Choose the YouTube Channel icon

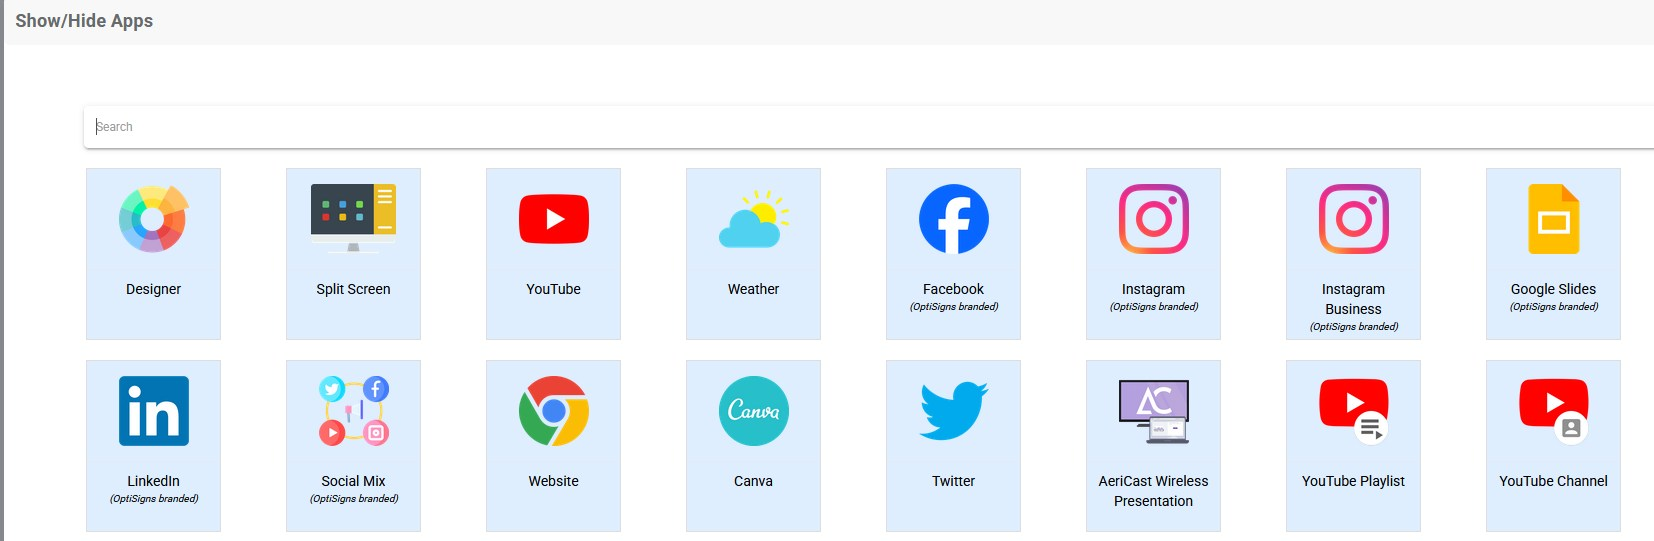(x=1553, y=411)
